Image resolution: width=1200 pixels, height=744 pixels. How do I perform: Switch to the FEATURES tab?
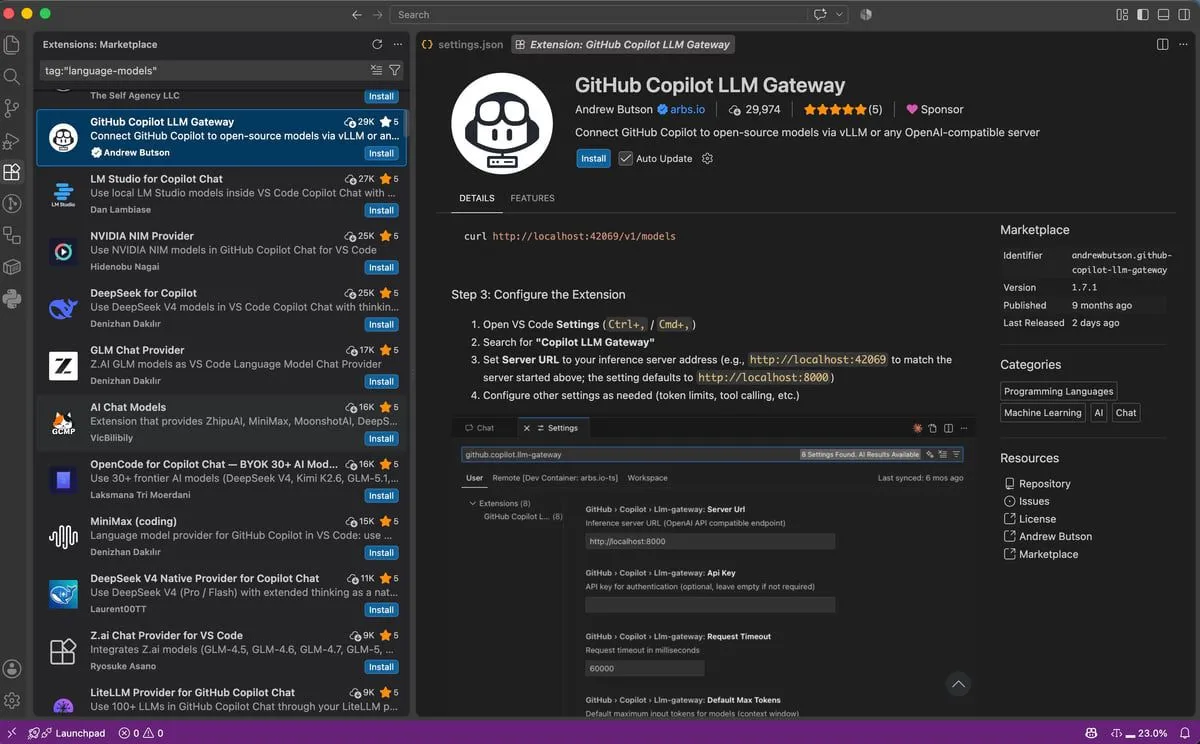(532, 198)
